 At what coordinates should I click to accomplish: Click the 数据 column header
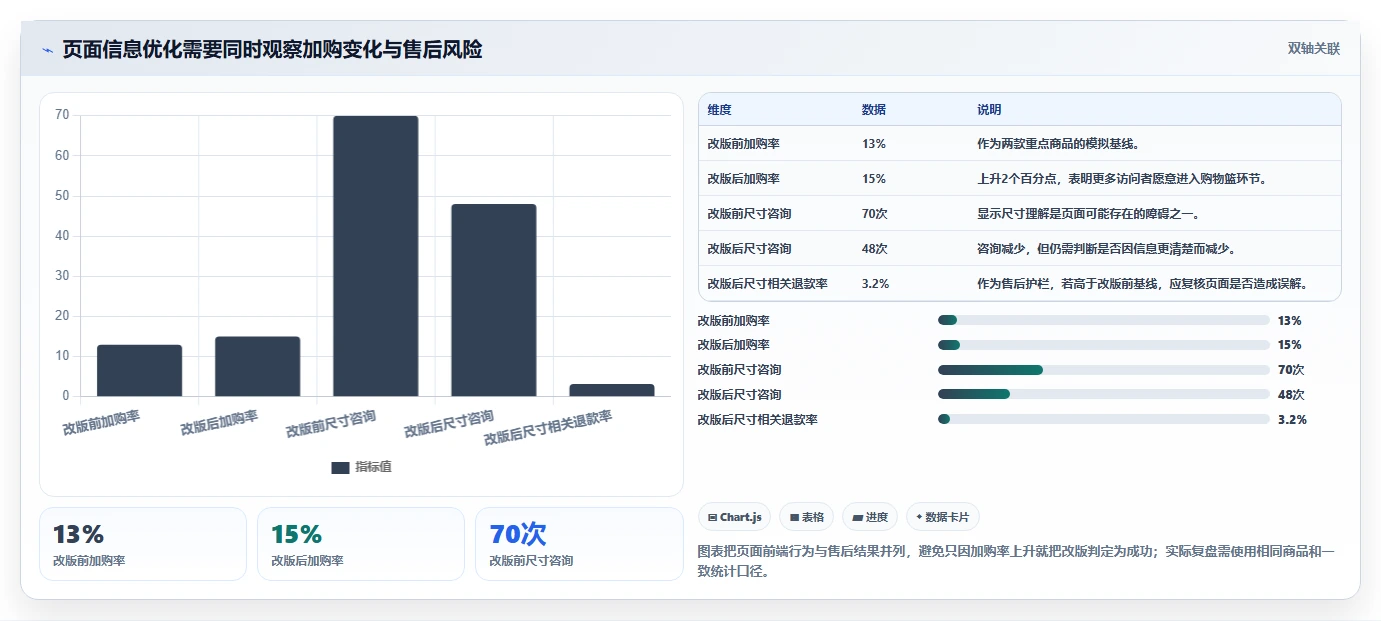point(873,110)
